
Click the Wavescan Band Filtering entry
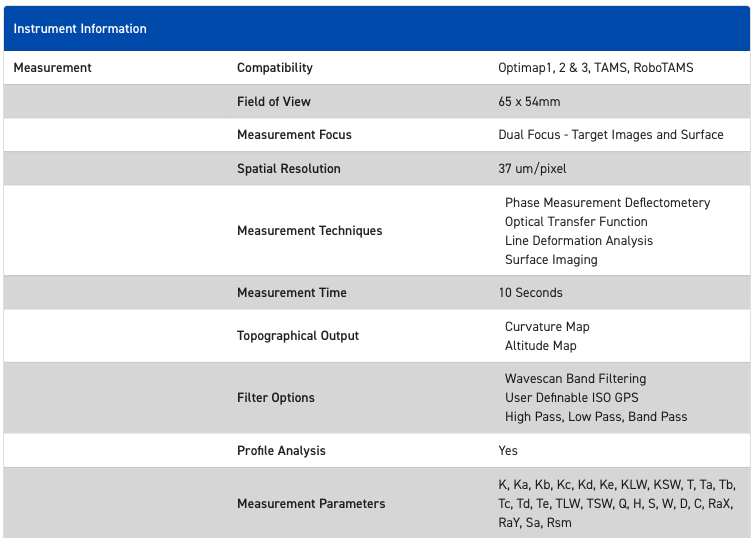pos(575,379)
